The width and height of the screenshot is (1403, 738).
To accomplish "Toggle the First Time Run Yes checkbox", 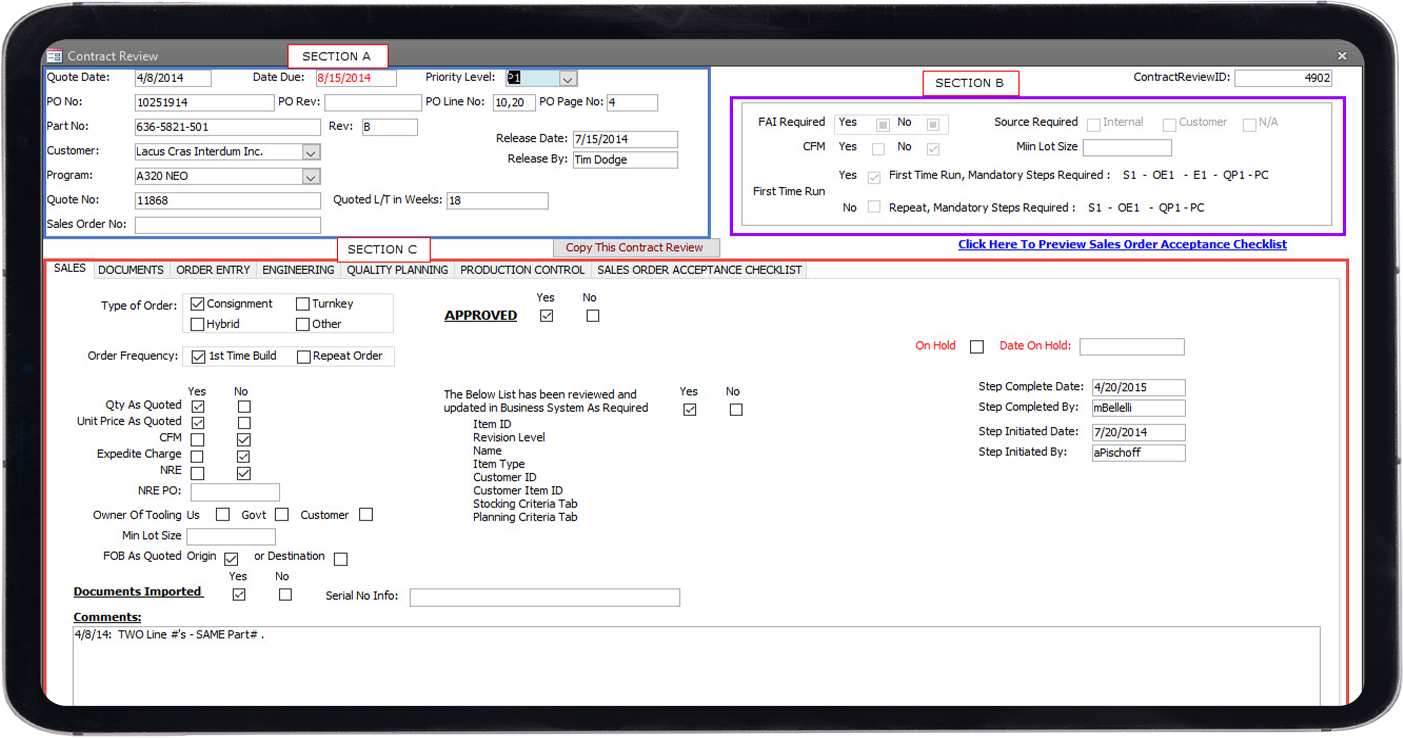I will pyautogui.click(x=875, y=177).
